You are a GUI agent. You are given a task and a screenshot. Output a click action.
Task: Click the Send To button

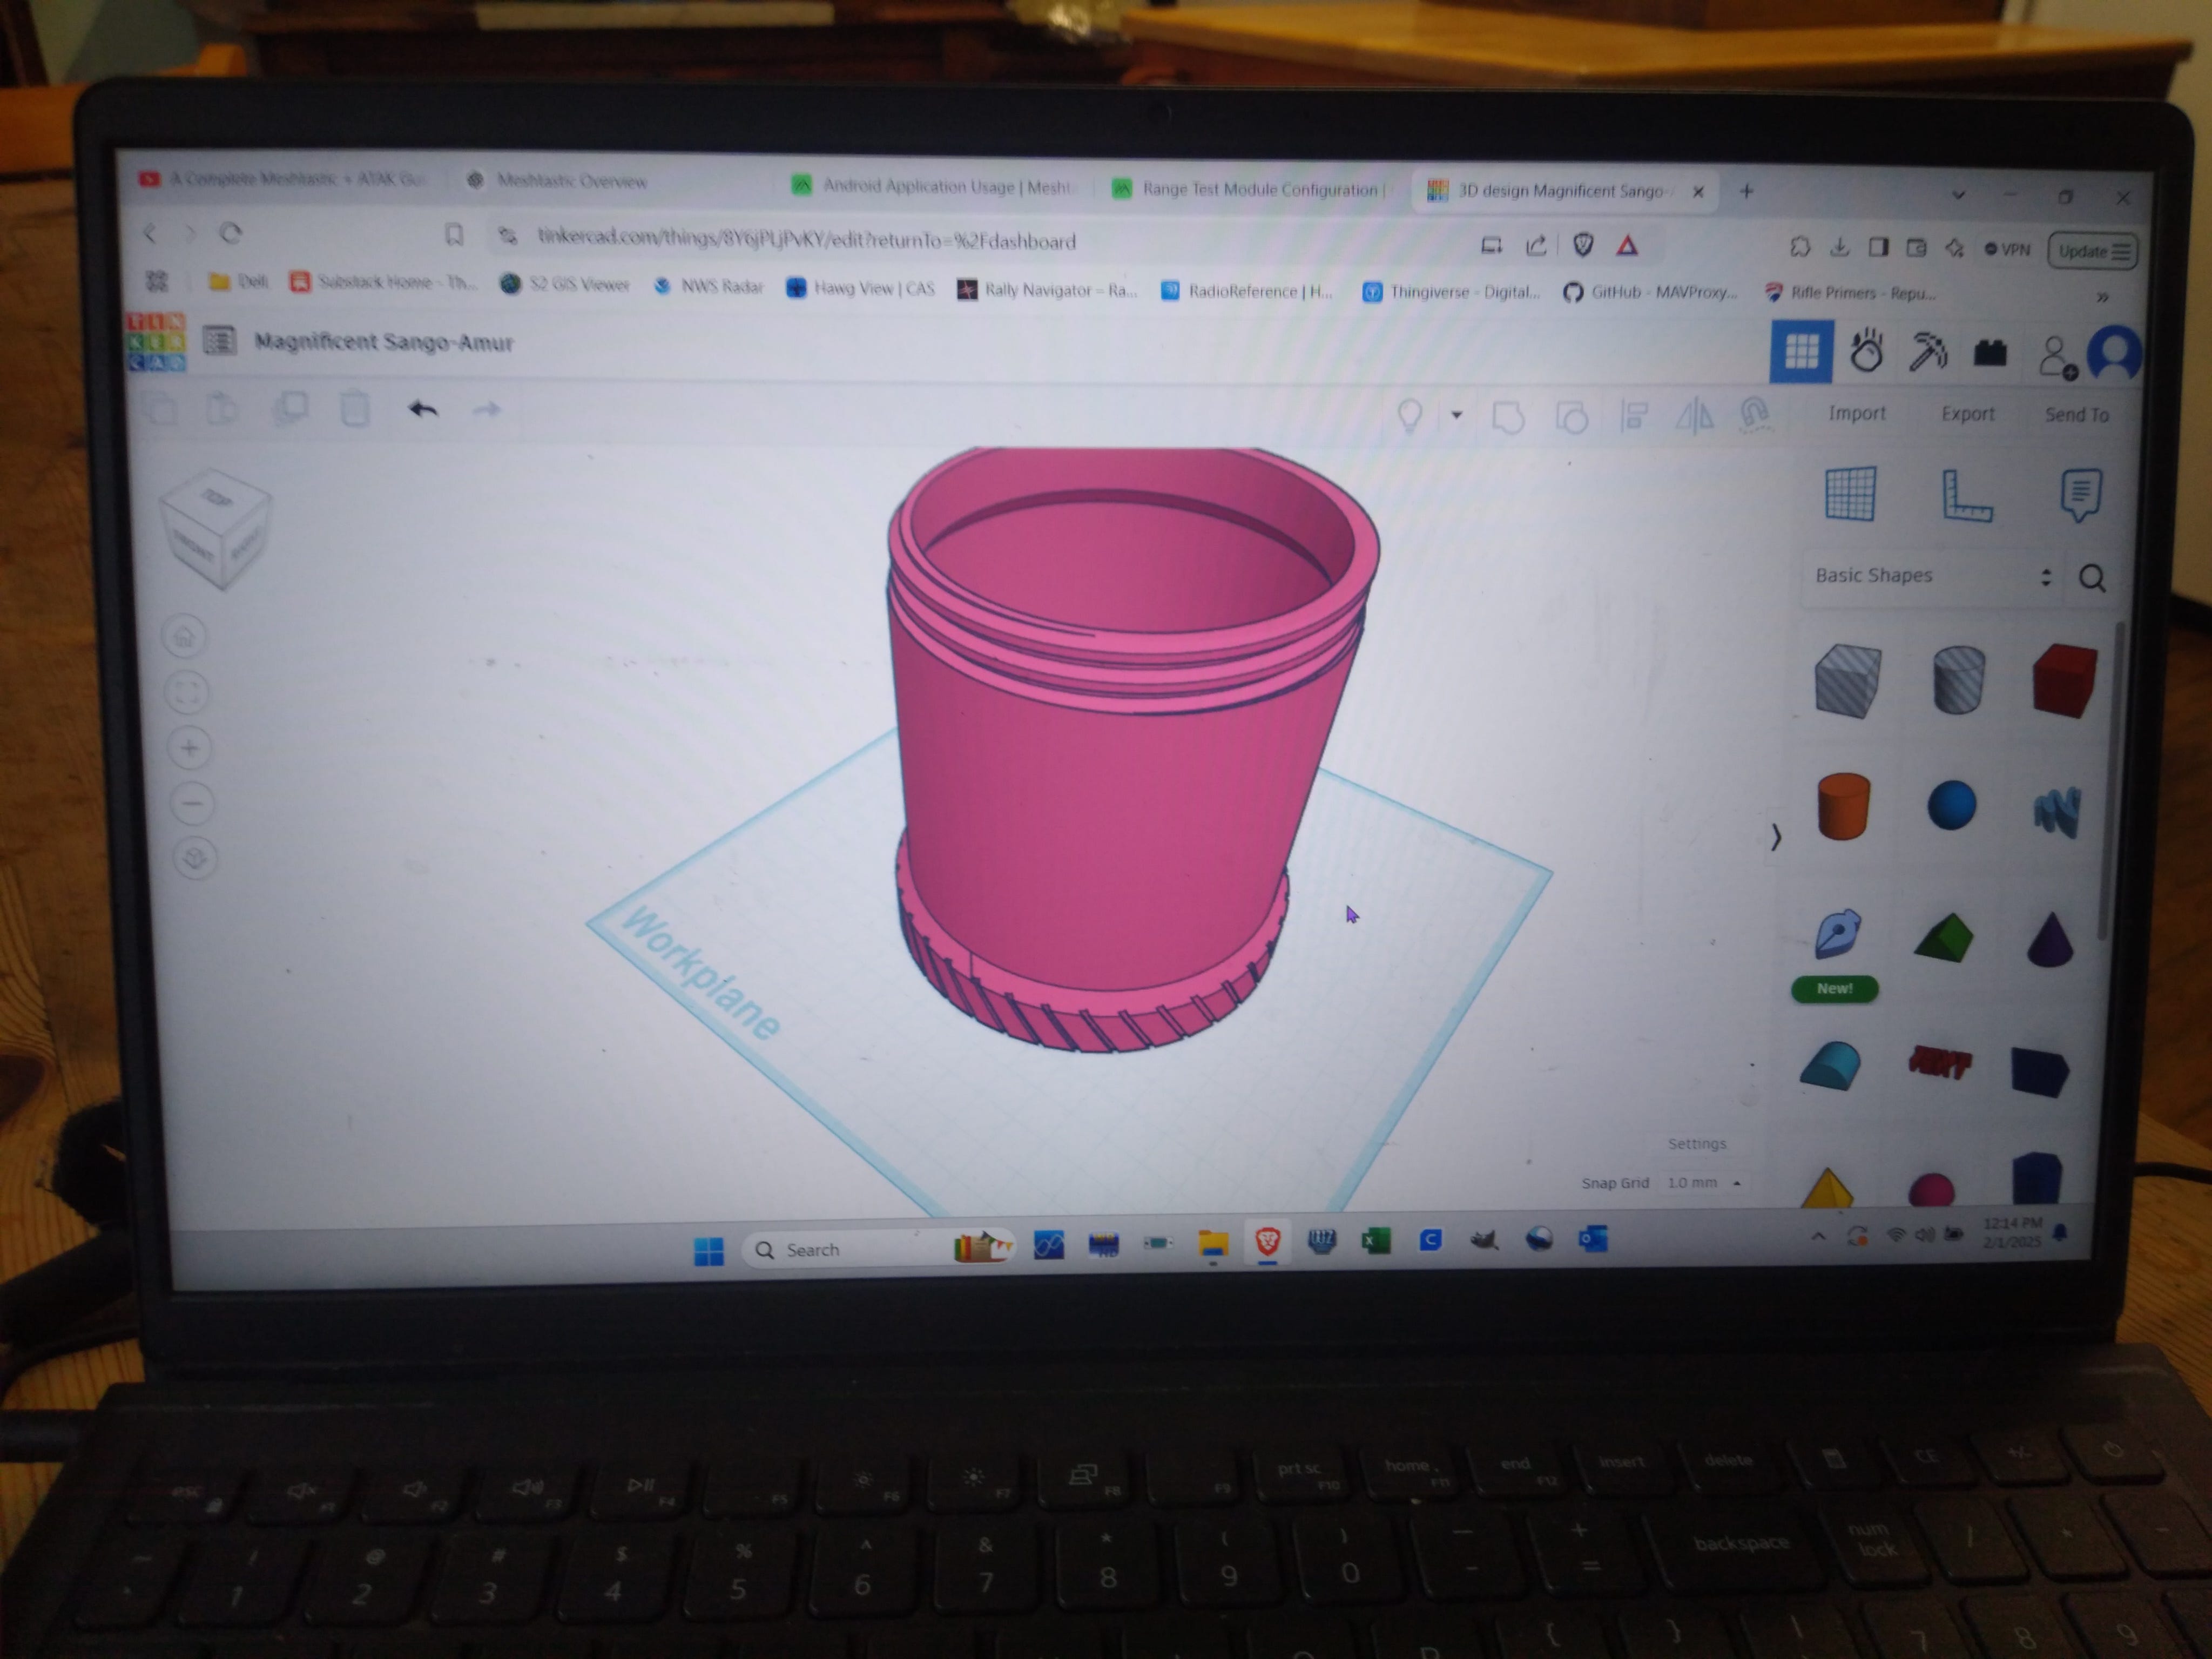(2076, 415)
